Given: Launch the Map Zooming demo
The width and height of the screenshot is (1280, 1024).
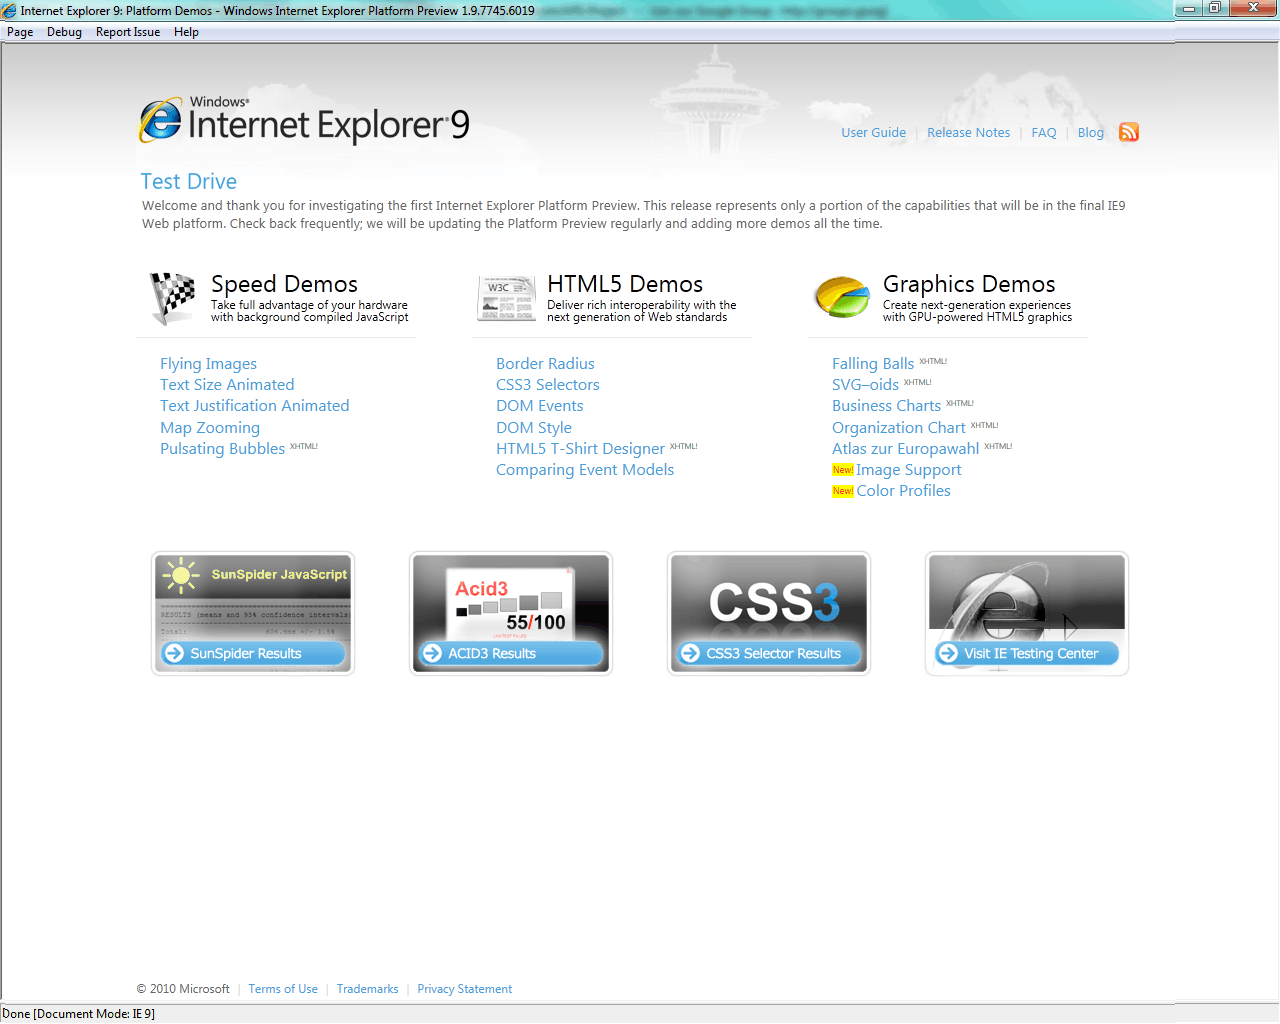Looking at the screenshot, I should (x=210, y=428).
